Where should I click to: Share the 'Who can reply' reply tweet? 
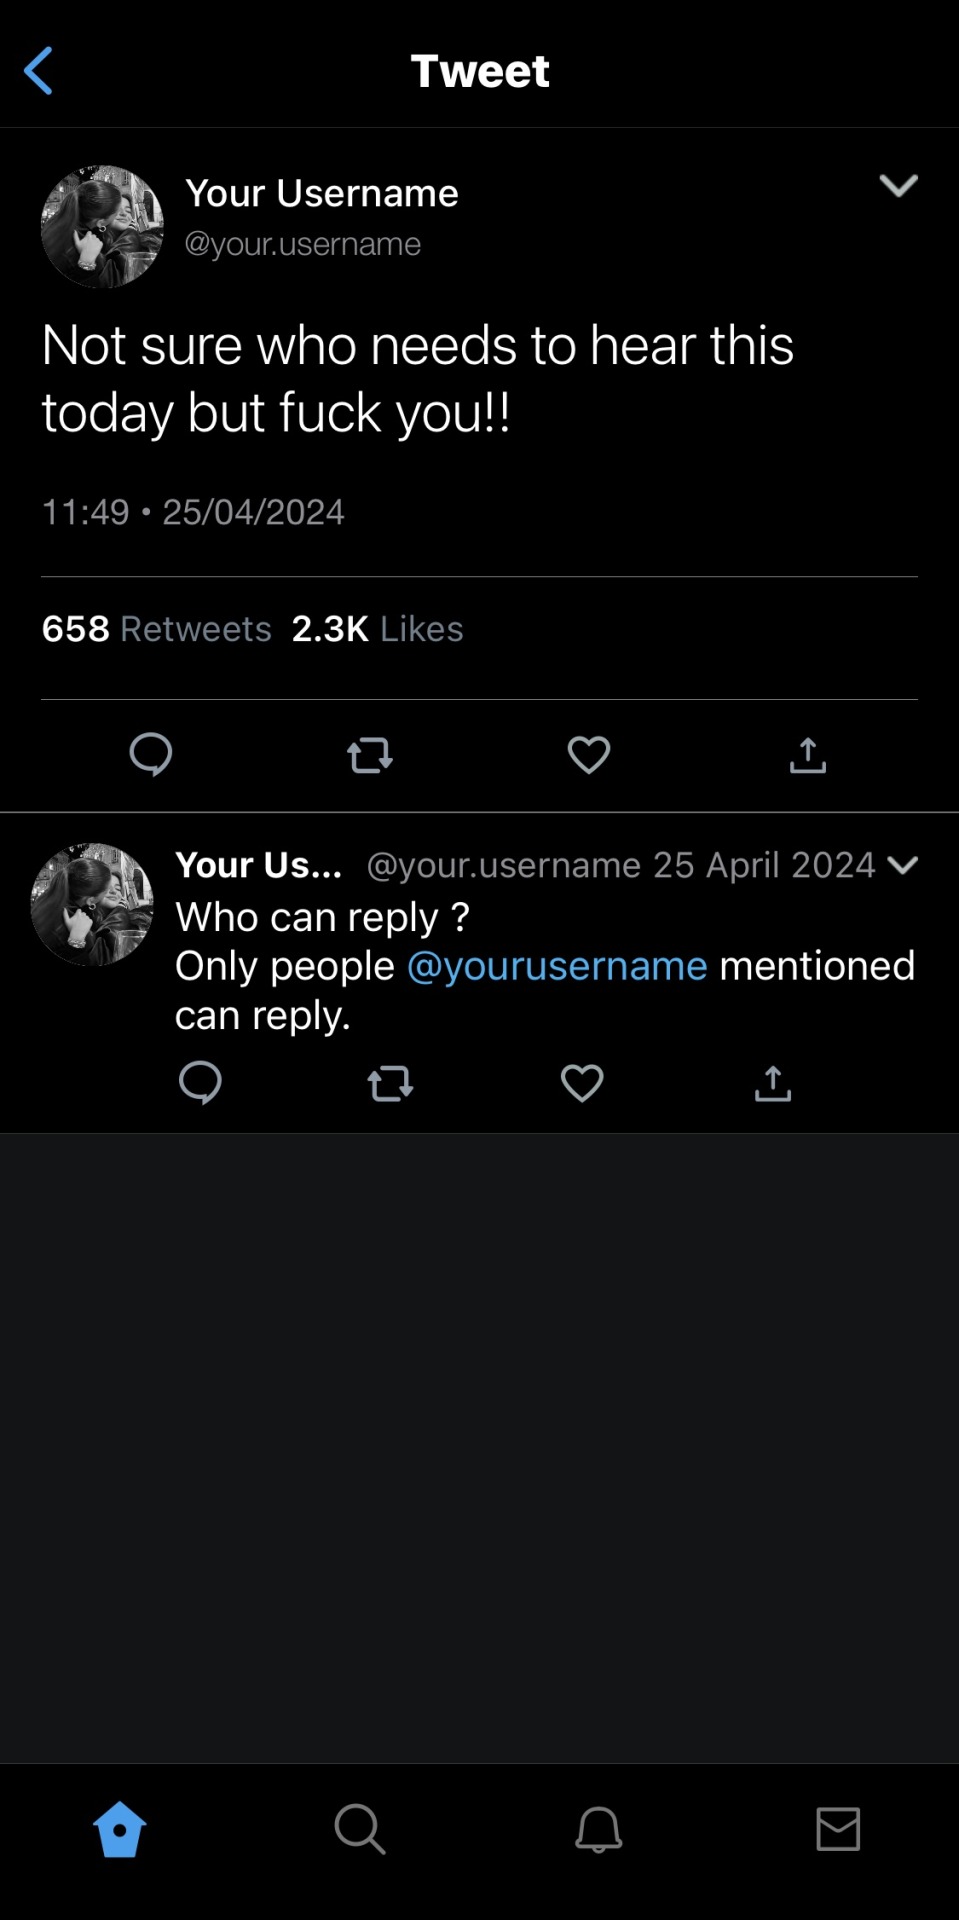coord(773,1083)
